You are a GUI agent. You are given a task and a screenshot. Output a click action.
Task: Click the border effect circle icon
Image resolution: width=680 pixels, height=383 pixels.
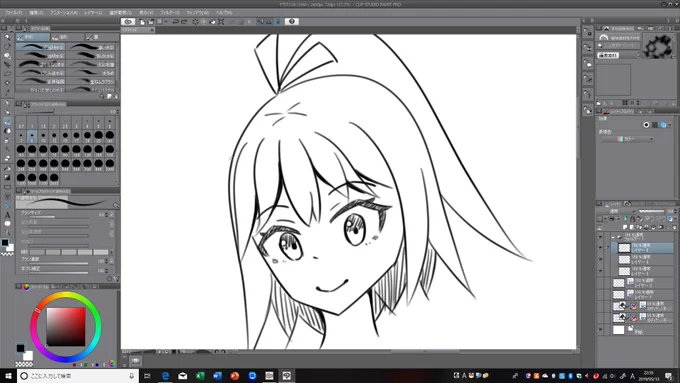click(646, 125)
